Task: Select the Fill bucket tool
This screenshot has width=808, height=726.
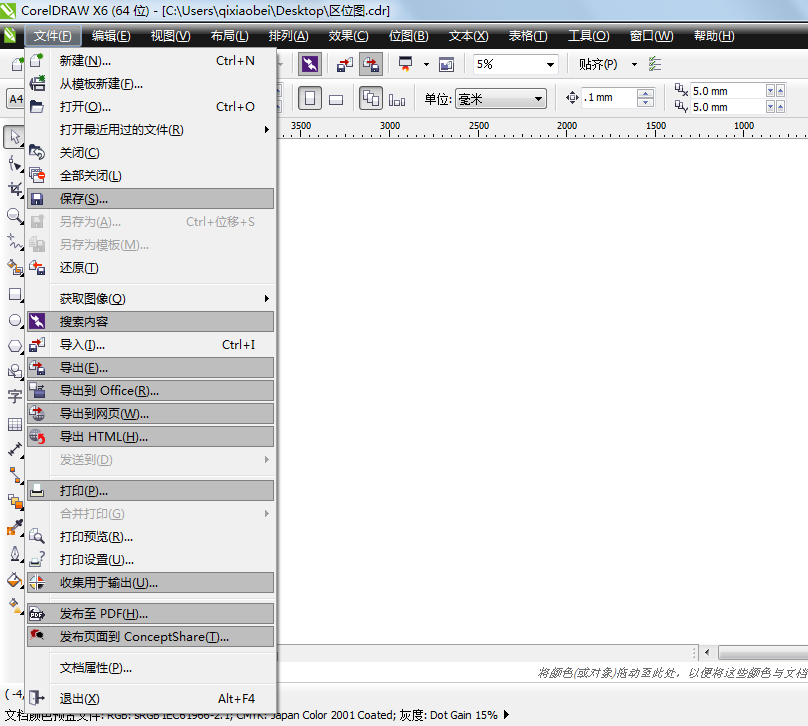Action: [x=14, y=580]
